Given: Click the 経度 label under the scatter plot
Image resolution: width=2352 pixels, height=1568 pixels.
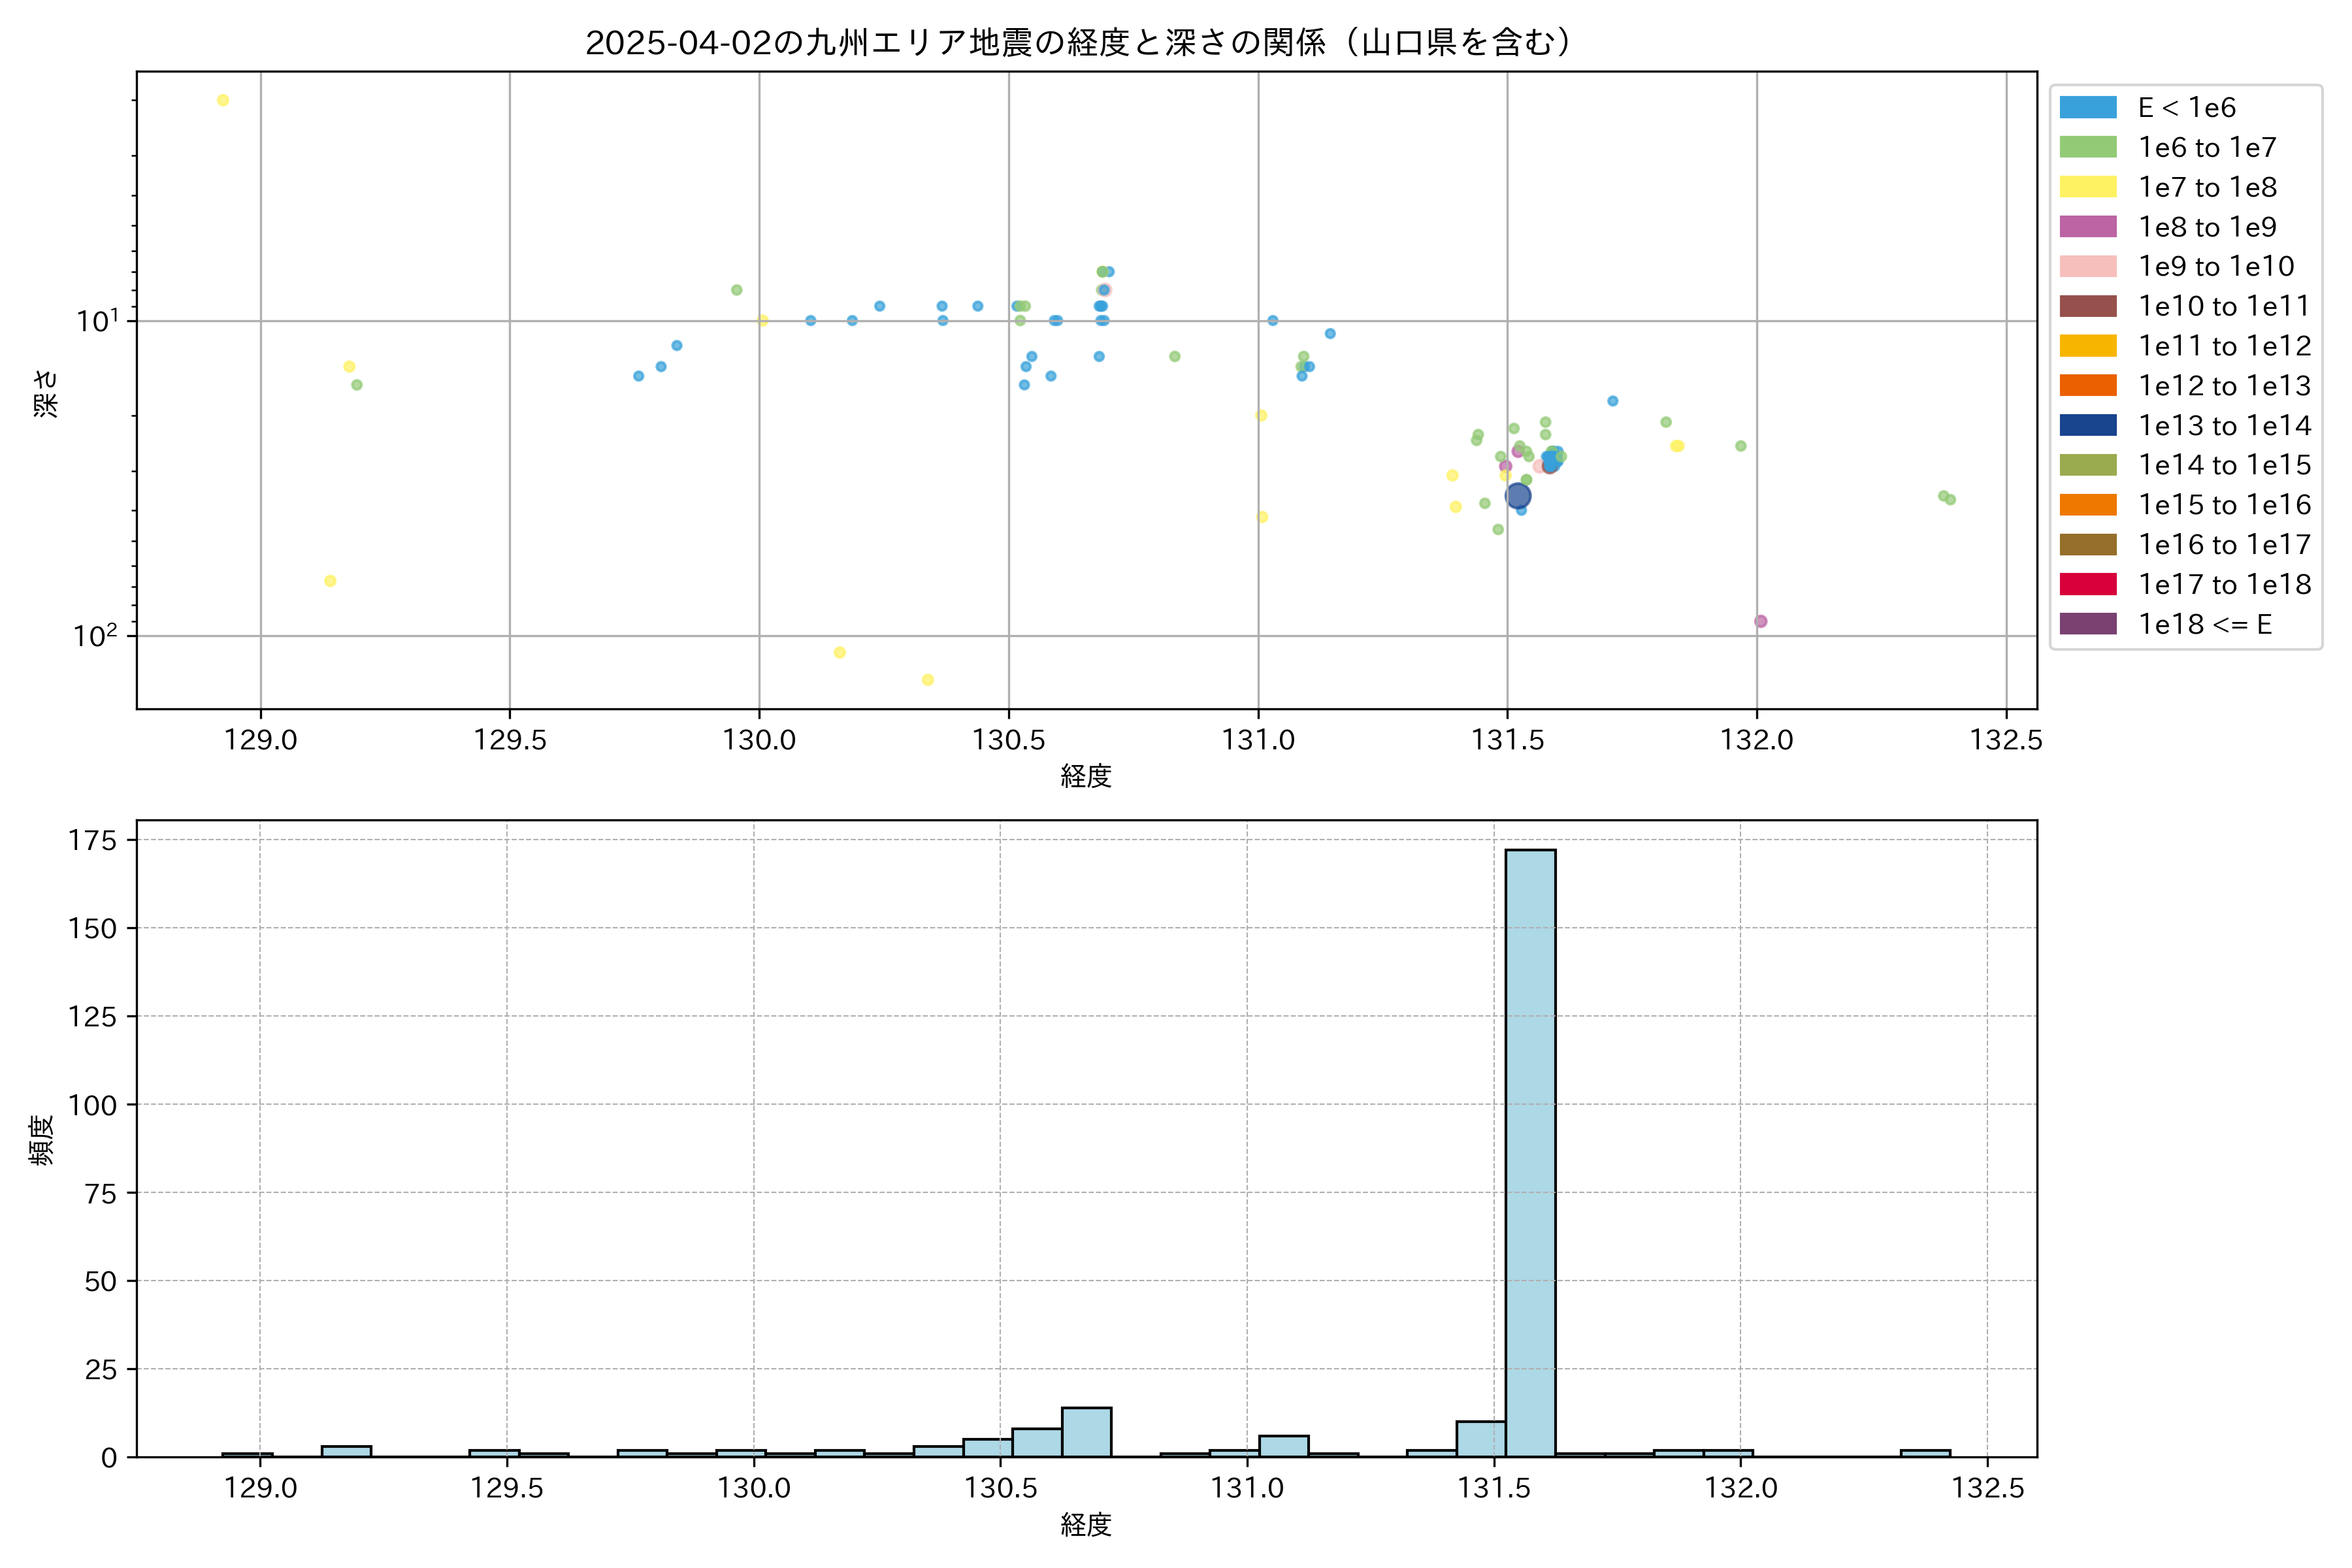Looking at the screenshot, I should (x=1086, y=776).
